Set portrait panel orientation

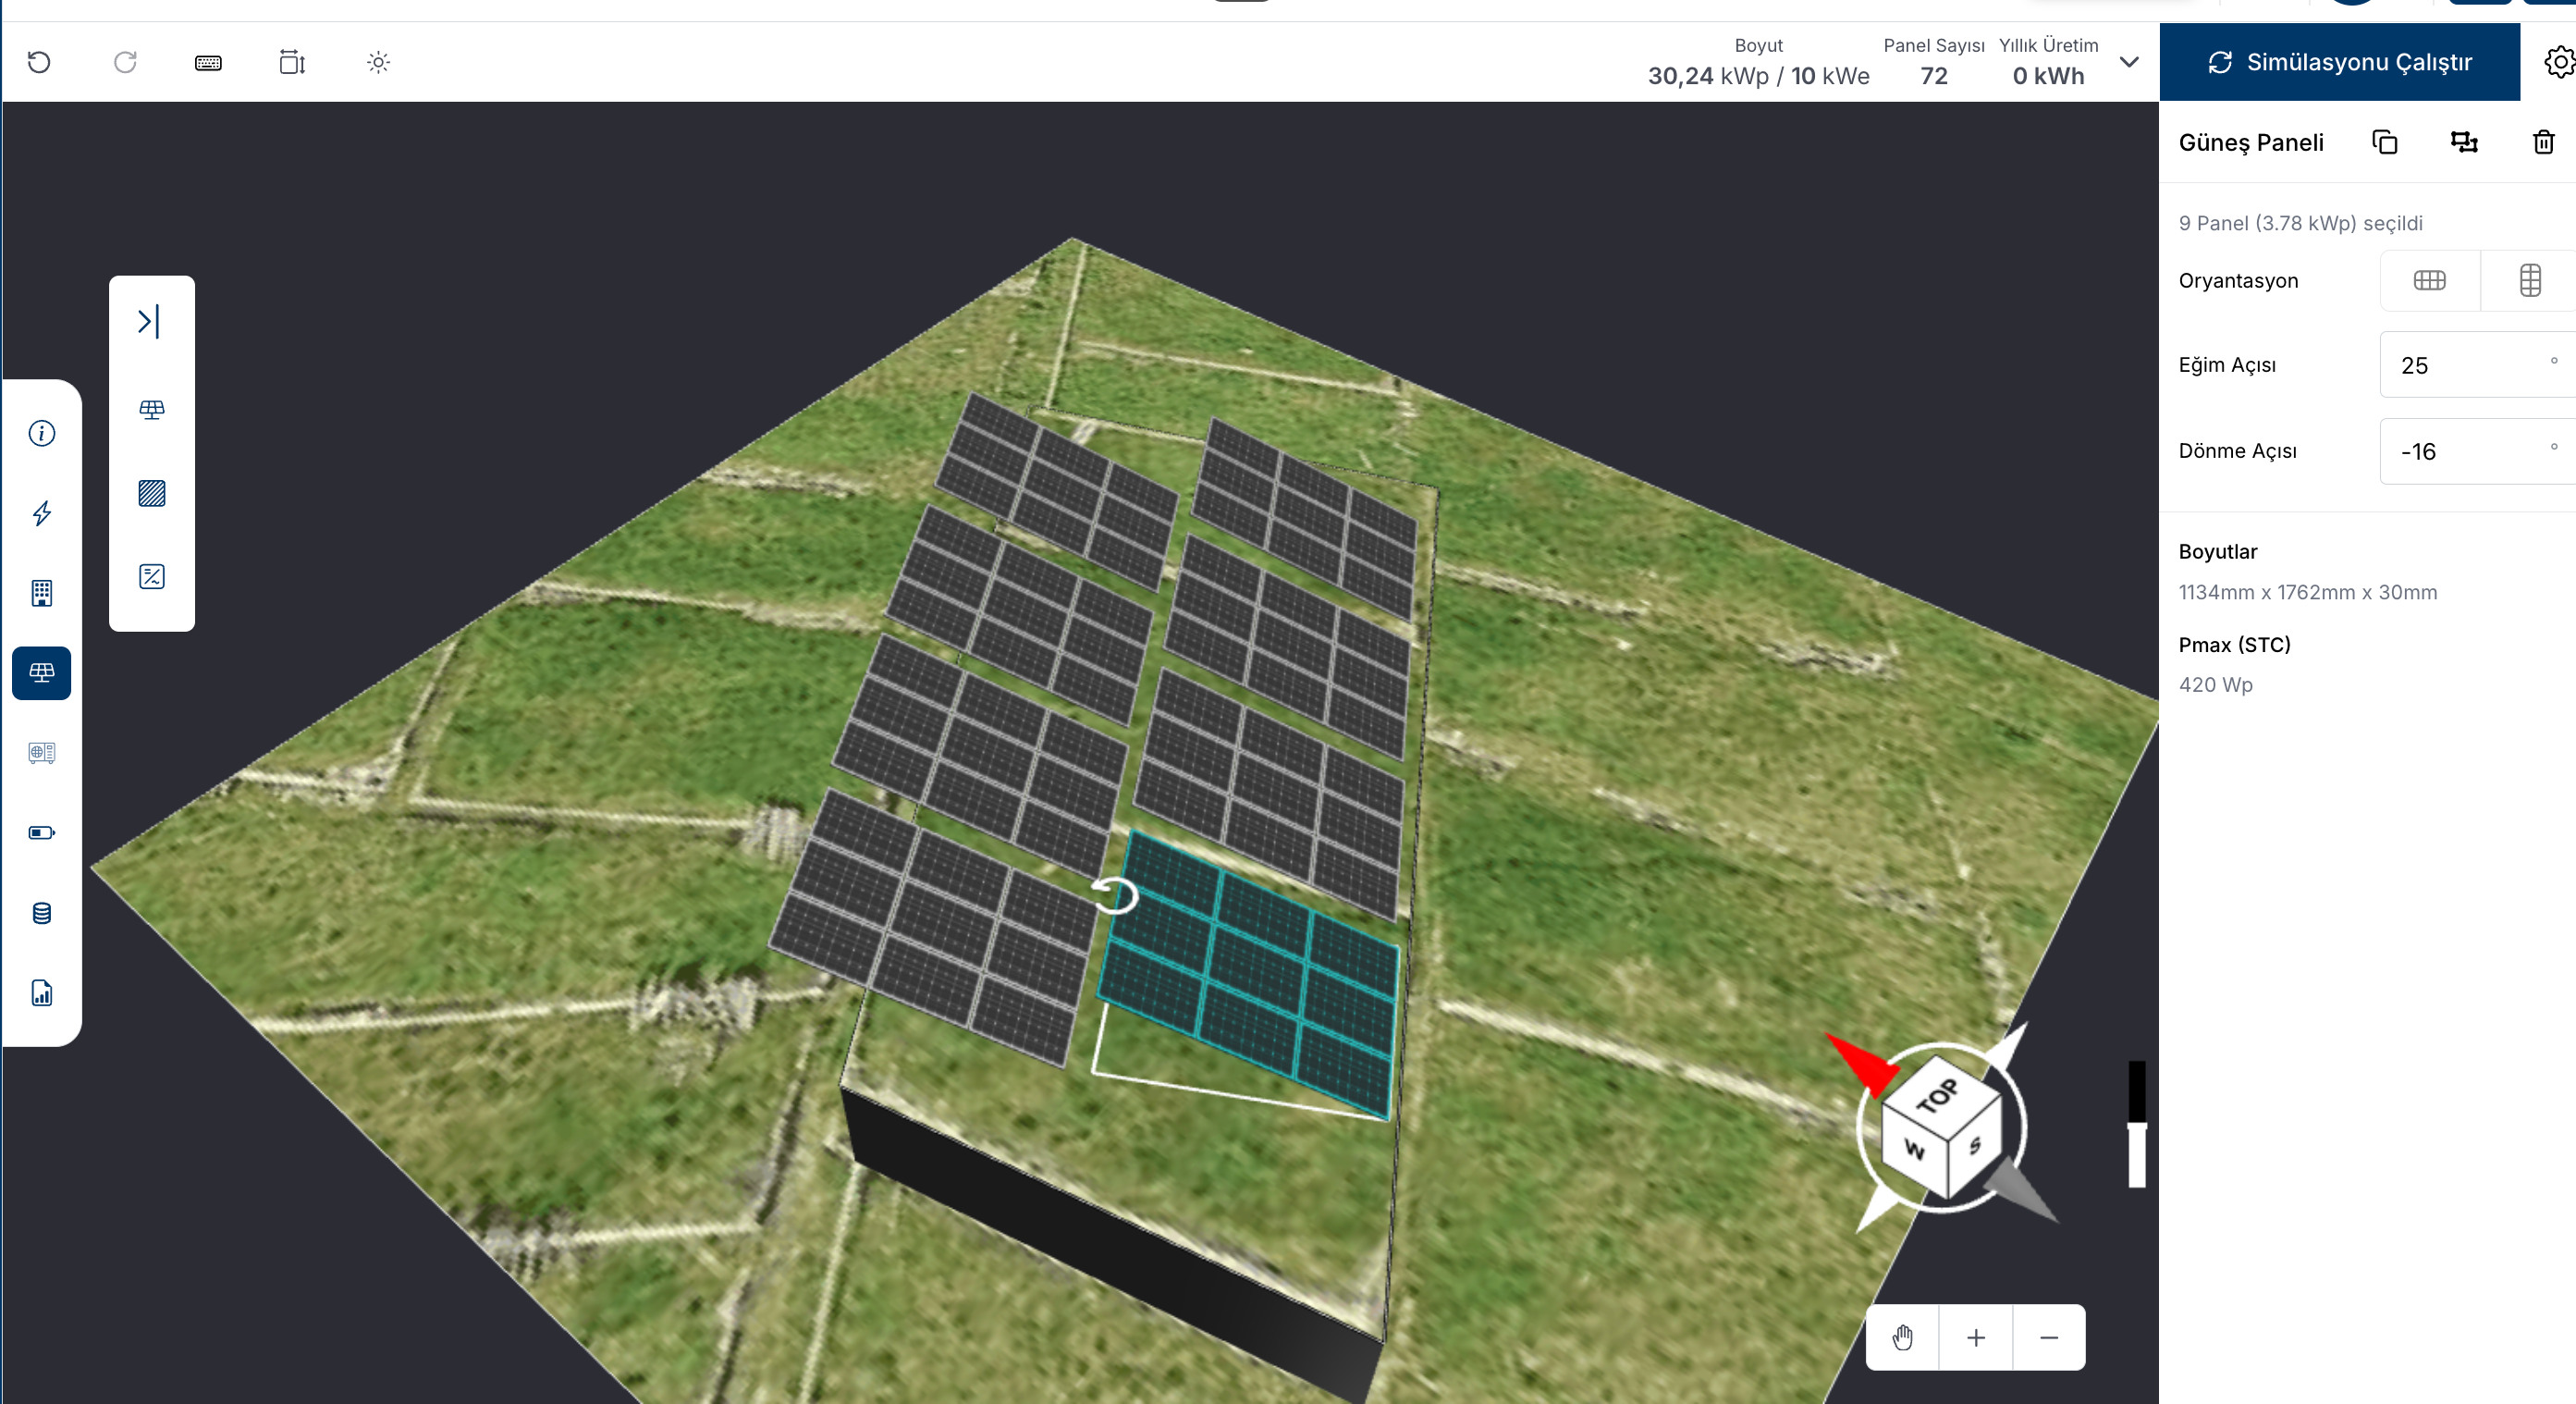click(2529, 280)
